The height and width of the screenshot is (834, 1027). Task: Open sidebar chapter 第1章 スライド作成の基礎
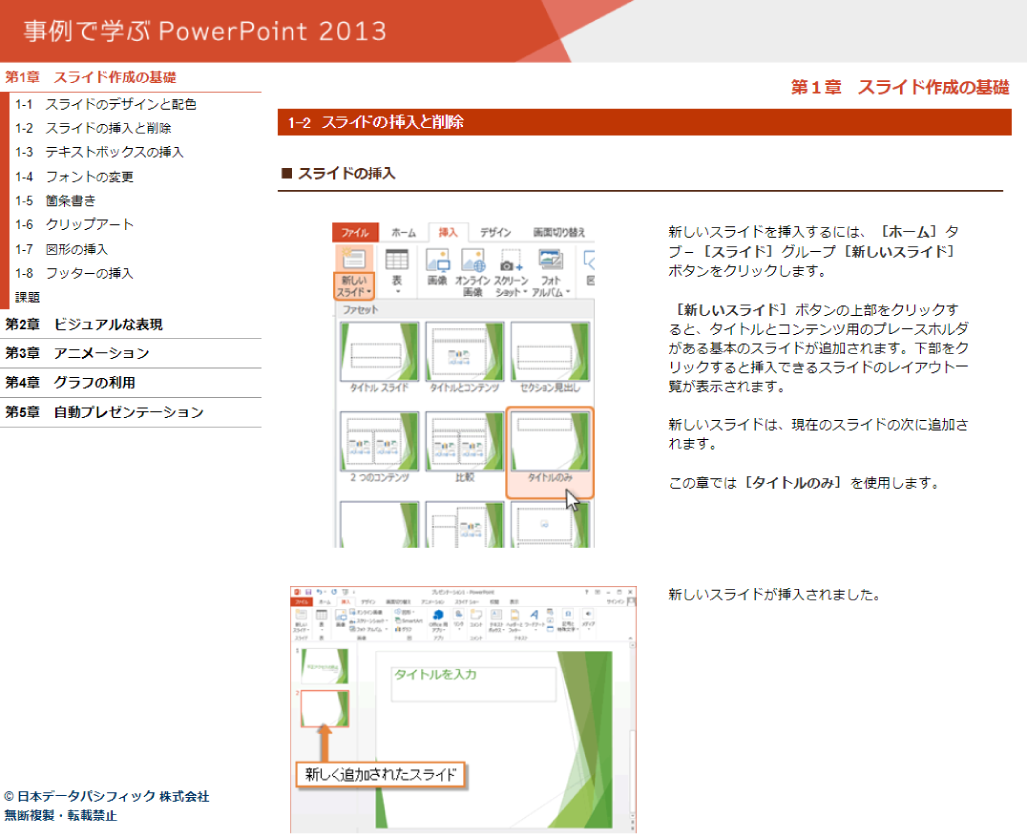tap(91, 77)
